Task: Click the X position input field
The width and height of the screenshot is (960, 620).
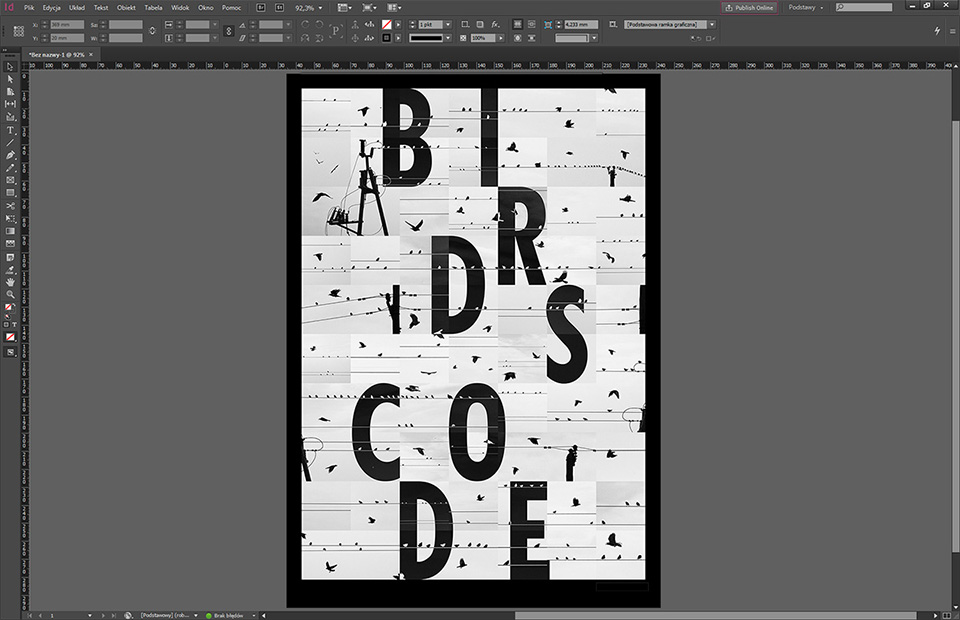Action: click(67, 23)
